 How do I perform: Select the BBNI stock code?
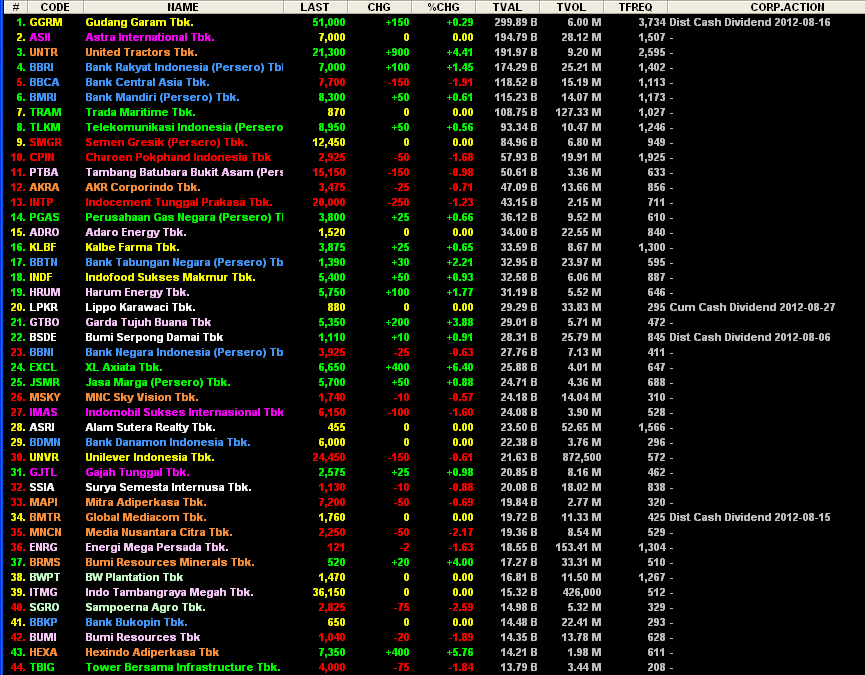click(41, 352)
